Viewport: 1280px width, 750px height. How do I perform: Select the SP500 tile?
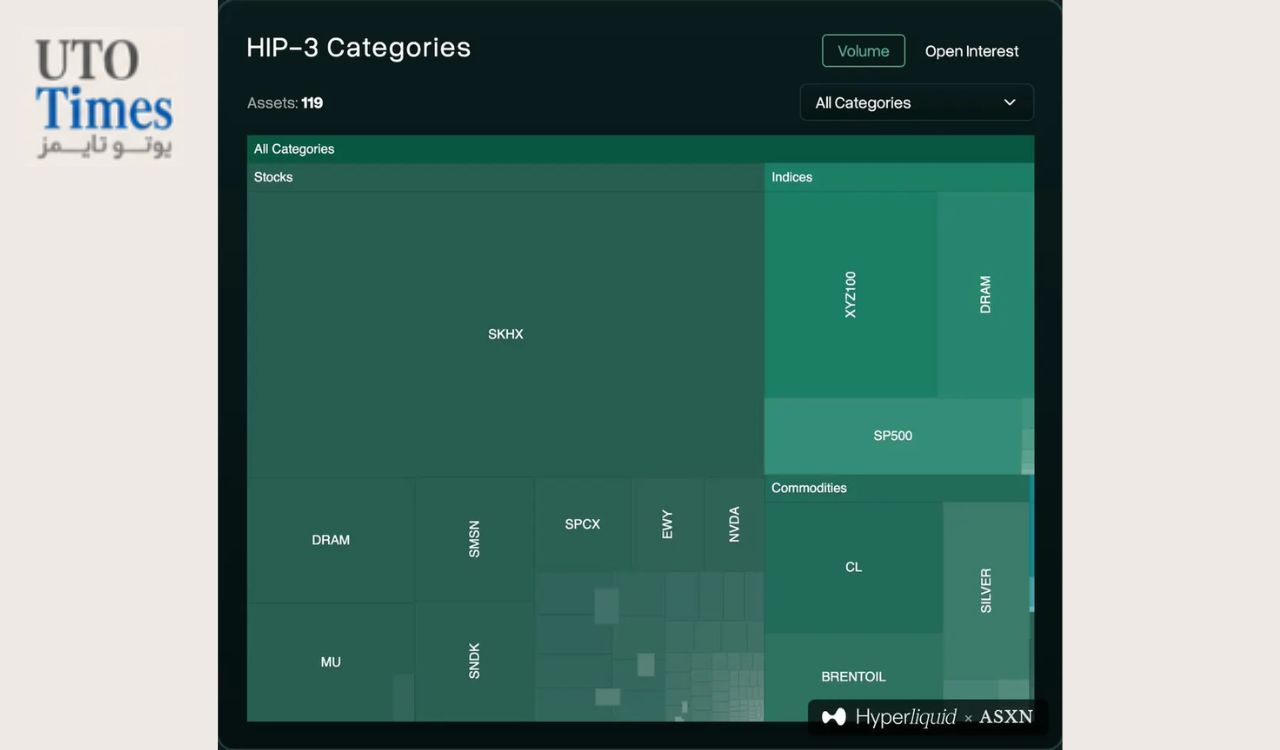pos(893,436)
